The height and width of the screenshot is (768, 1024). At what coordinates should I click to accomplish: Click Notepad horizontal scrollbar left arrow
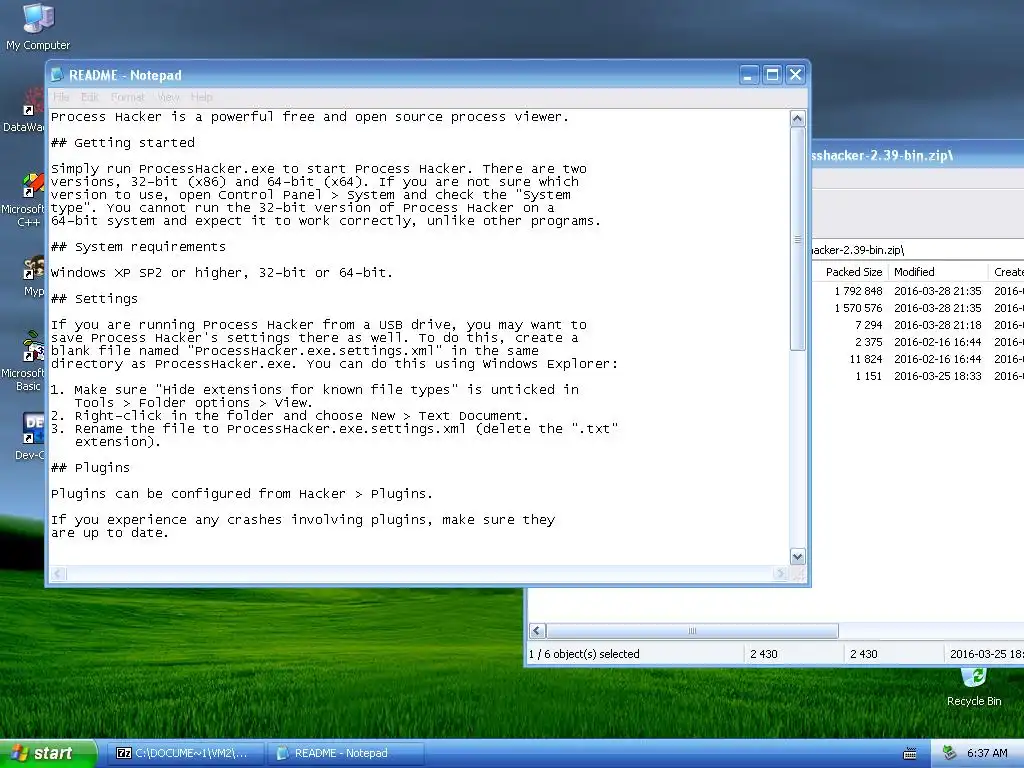(58, 573)
